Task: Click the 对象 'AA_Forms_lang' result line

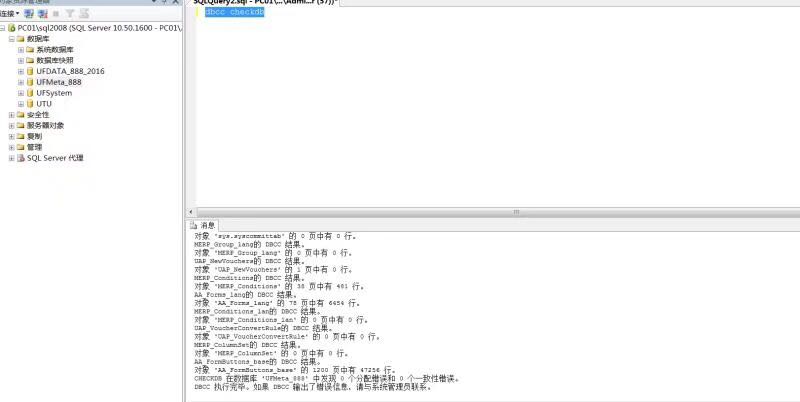Action: [x=278, y=303]
